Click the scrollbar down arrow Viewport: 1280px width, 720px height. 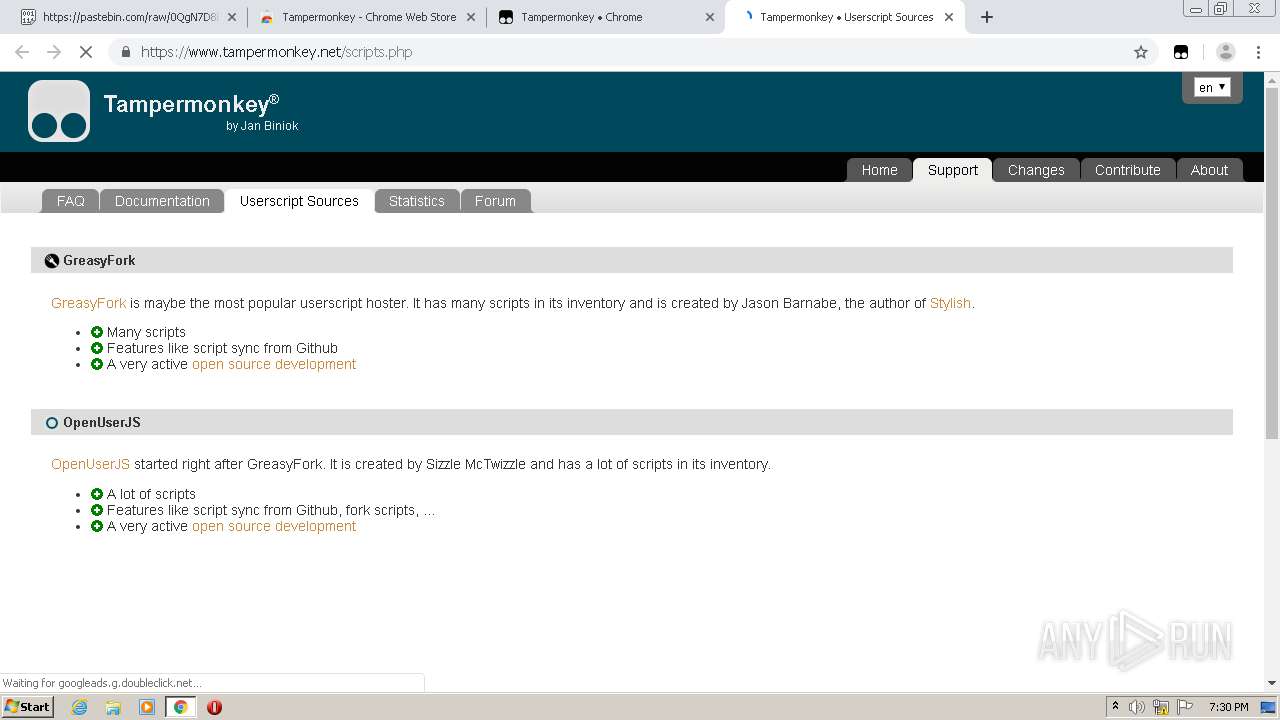[x=1272, y=683]
